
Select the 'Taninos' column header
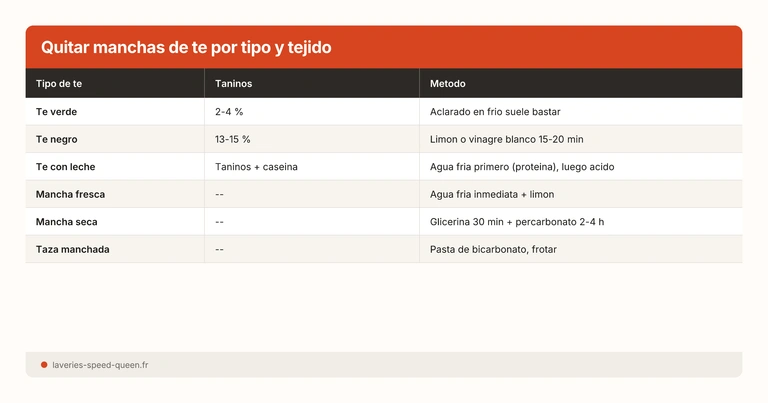click(x=234, y=83)
